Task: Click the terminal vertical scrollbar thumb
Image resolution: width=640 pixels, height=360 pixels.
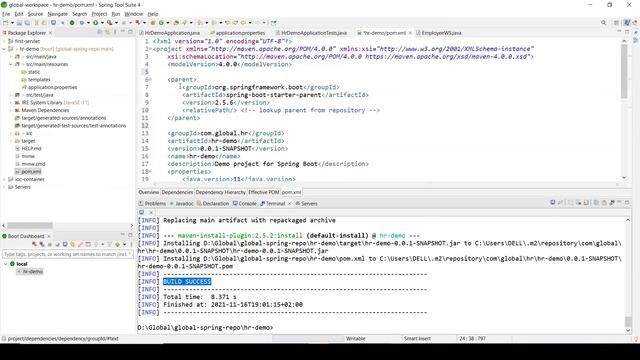Action: [628, 322]
